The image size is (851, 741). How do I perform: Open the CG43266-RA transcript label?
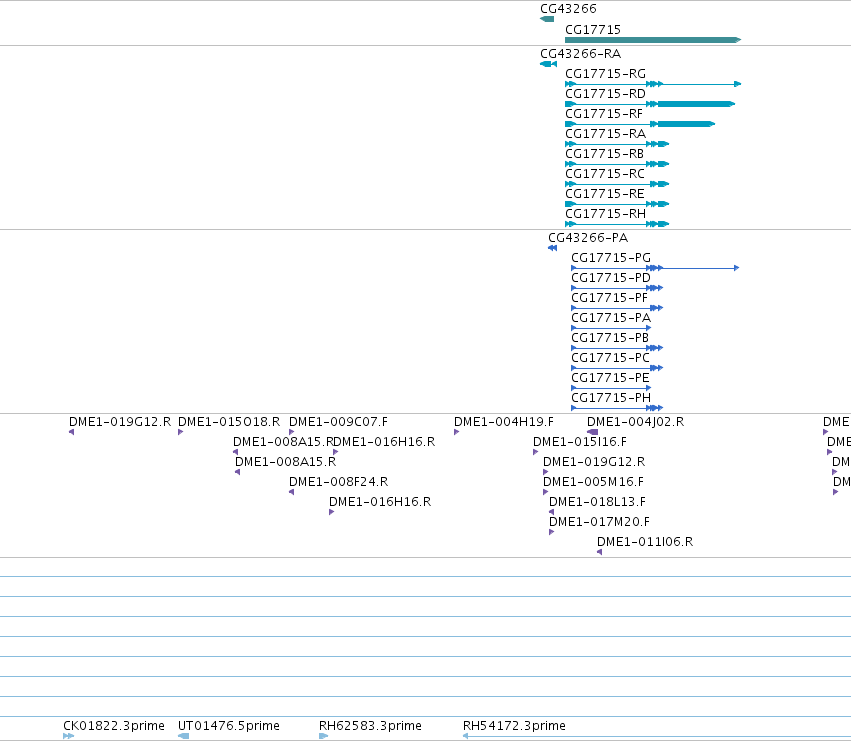580,53
